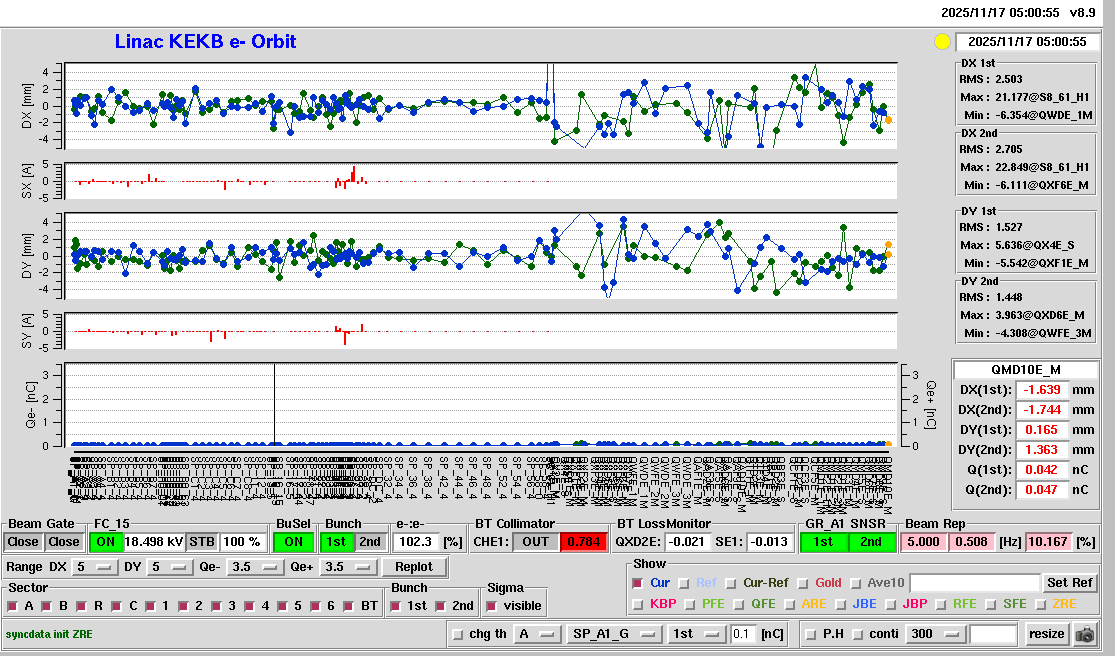Image resolution: width=1115 pixels, height=656 pixels.
Task: Toggle the Cur checkbox in Show
Action: coord(637,583)
